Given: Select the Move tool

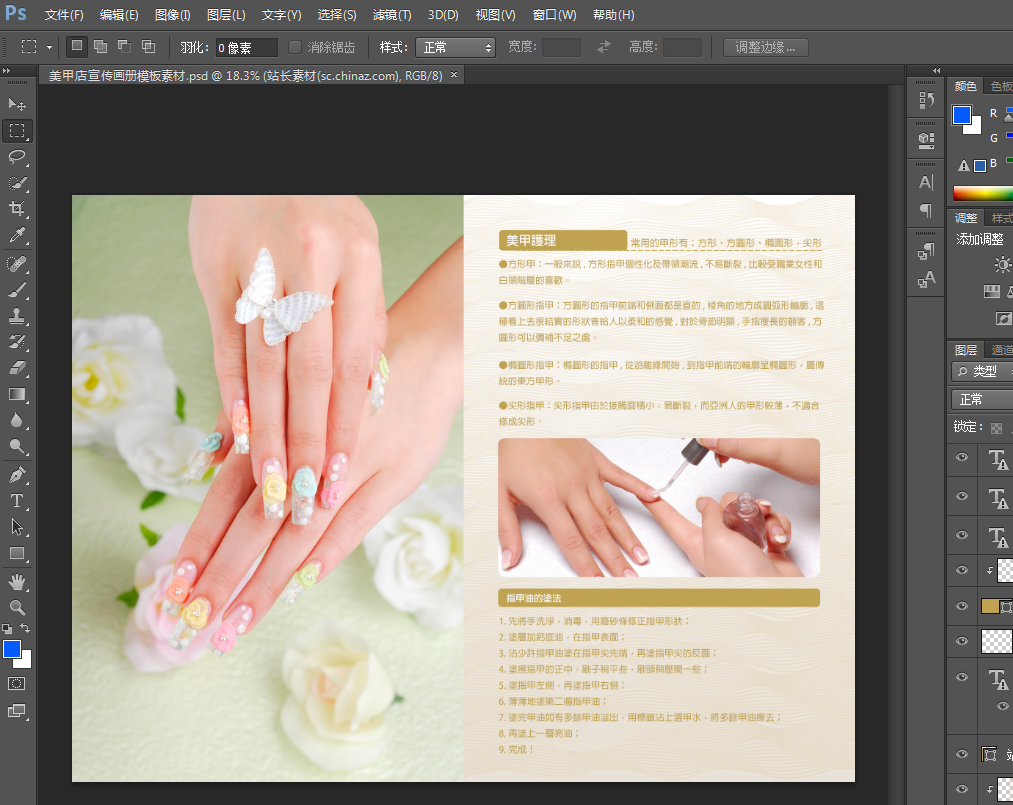Looking at the screenshot, I should (18, 104).
